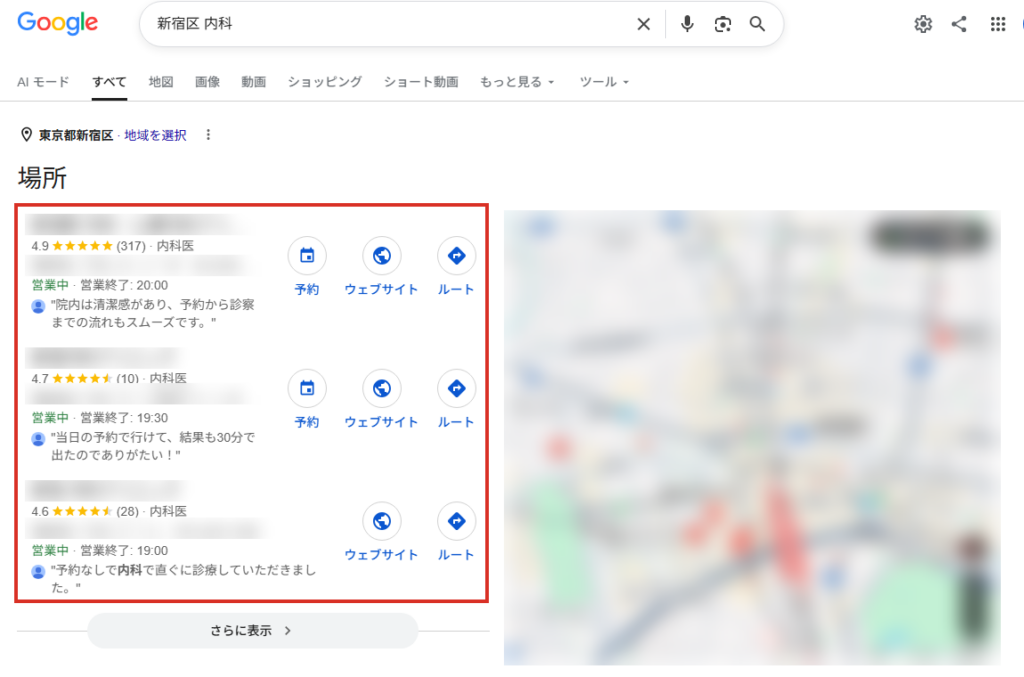This screenshot has height=677, width=1024.
Task: Open three-dot menu next to 地域を選択
Action: click(208, 134)
